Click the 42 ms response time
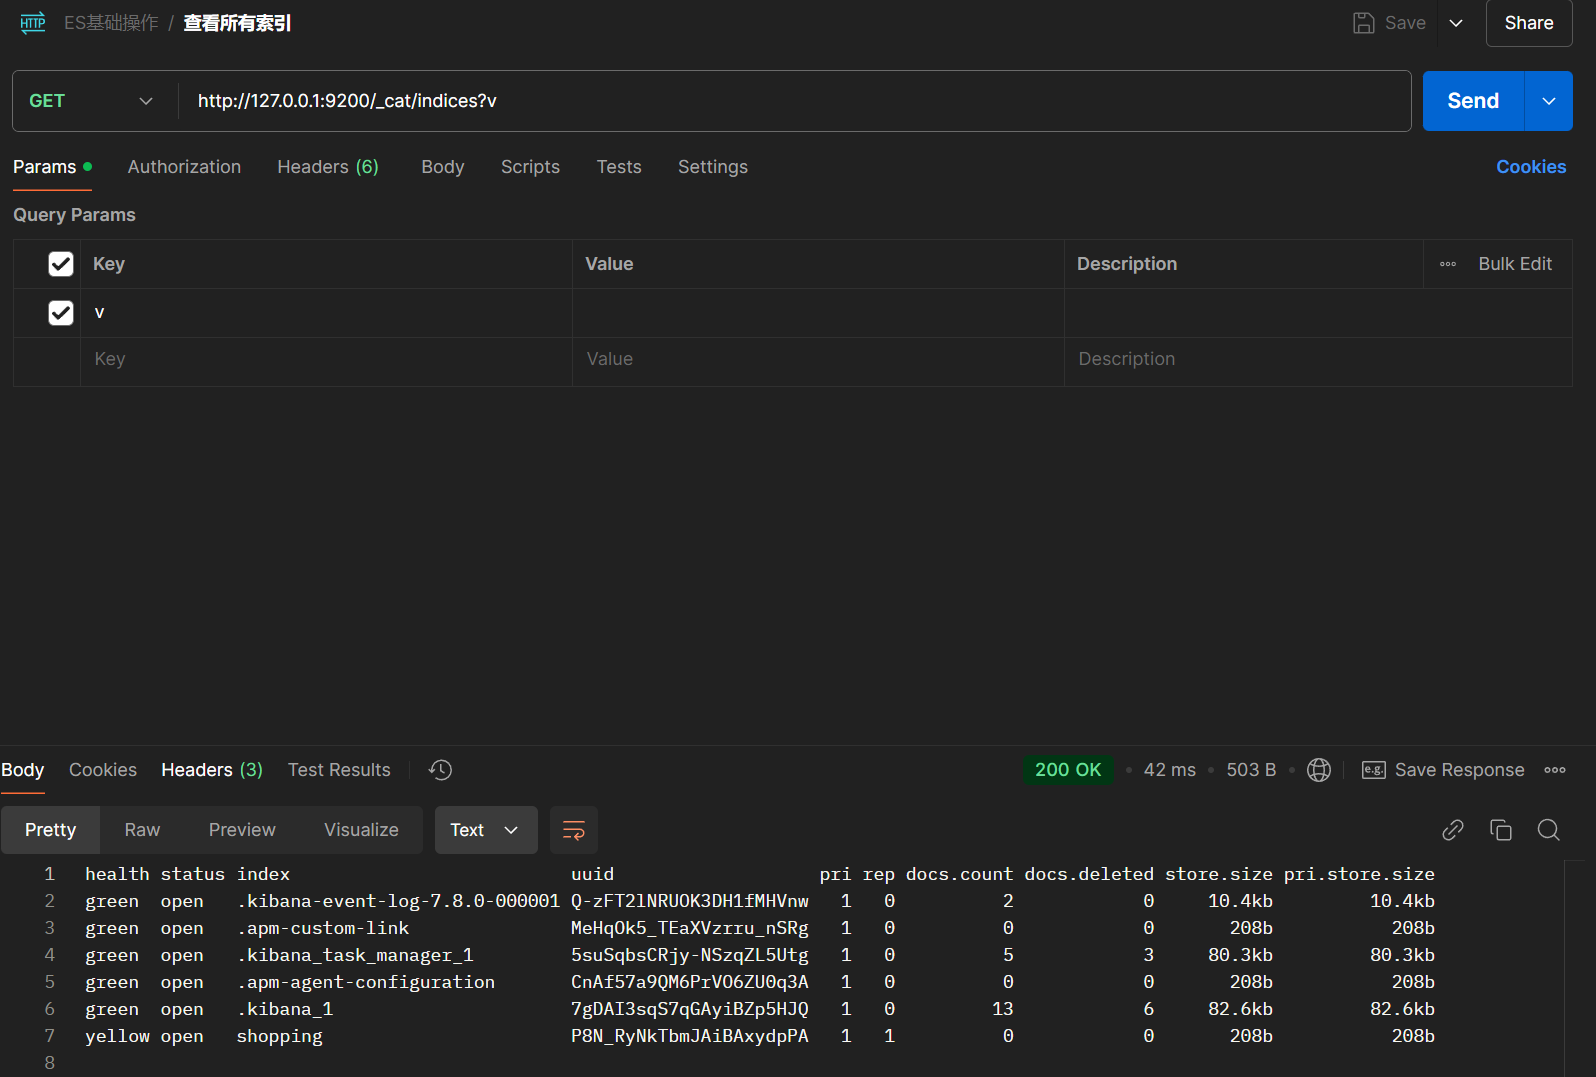 click(1169, 770)
